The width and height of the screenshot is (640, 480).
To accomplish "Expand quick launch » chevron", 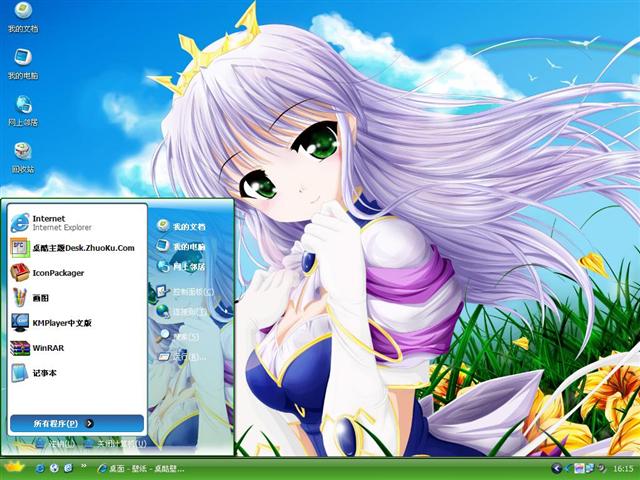I will coord(84,466).
